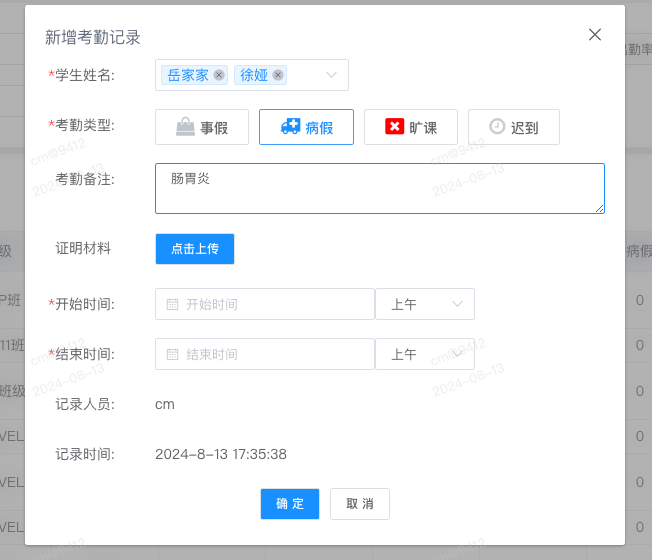This screenshot has height=560, width=652.
Task: Close the 新增考勤记录 dialog
Action: 595,35
